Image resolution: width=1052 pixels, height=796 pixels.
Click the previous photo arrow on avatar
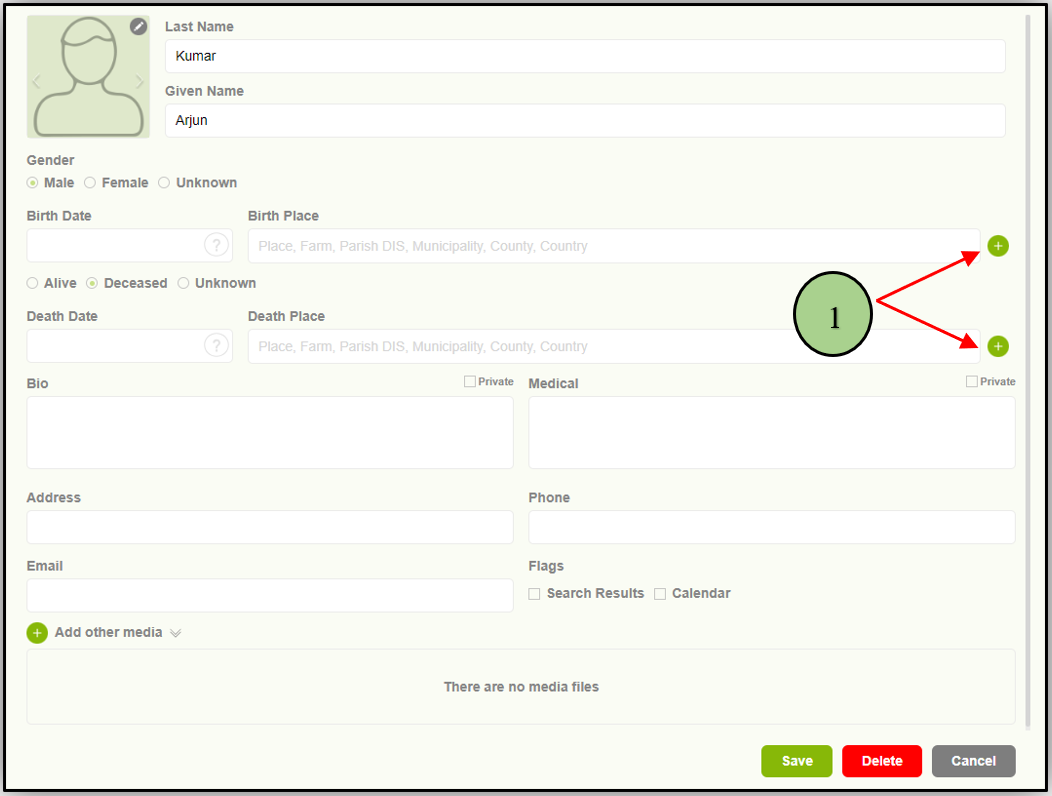click(x=37, y=82)
